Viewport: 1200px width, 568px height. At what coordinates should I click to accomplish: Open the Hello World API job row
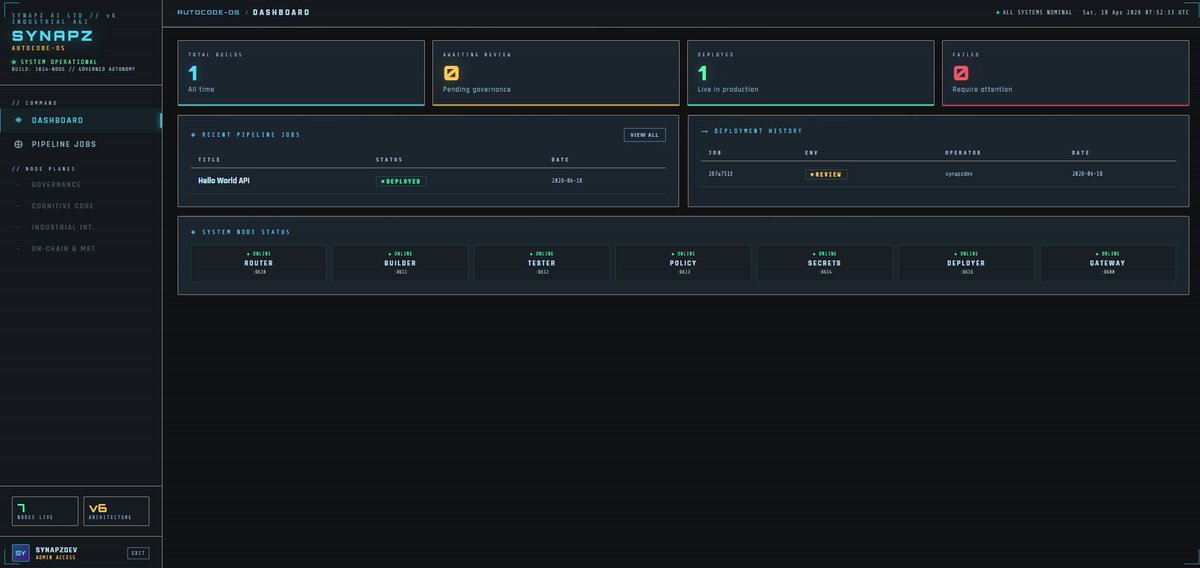428,181
